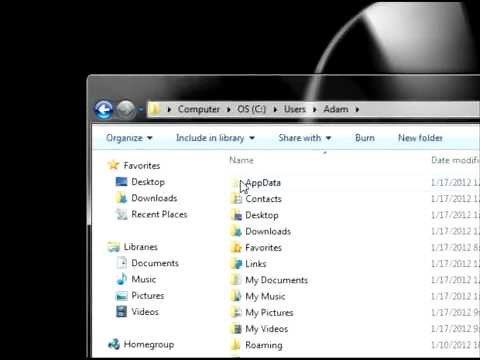The width and height of the screenshot is (480, 360).
Task: Select the AppData folder name
Action: coord(263,183)
